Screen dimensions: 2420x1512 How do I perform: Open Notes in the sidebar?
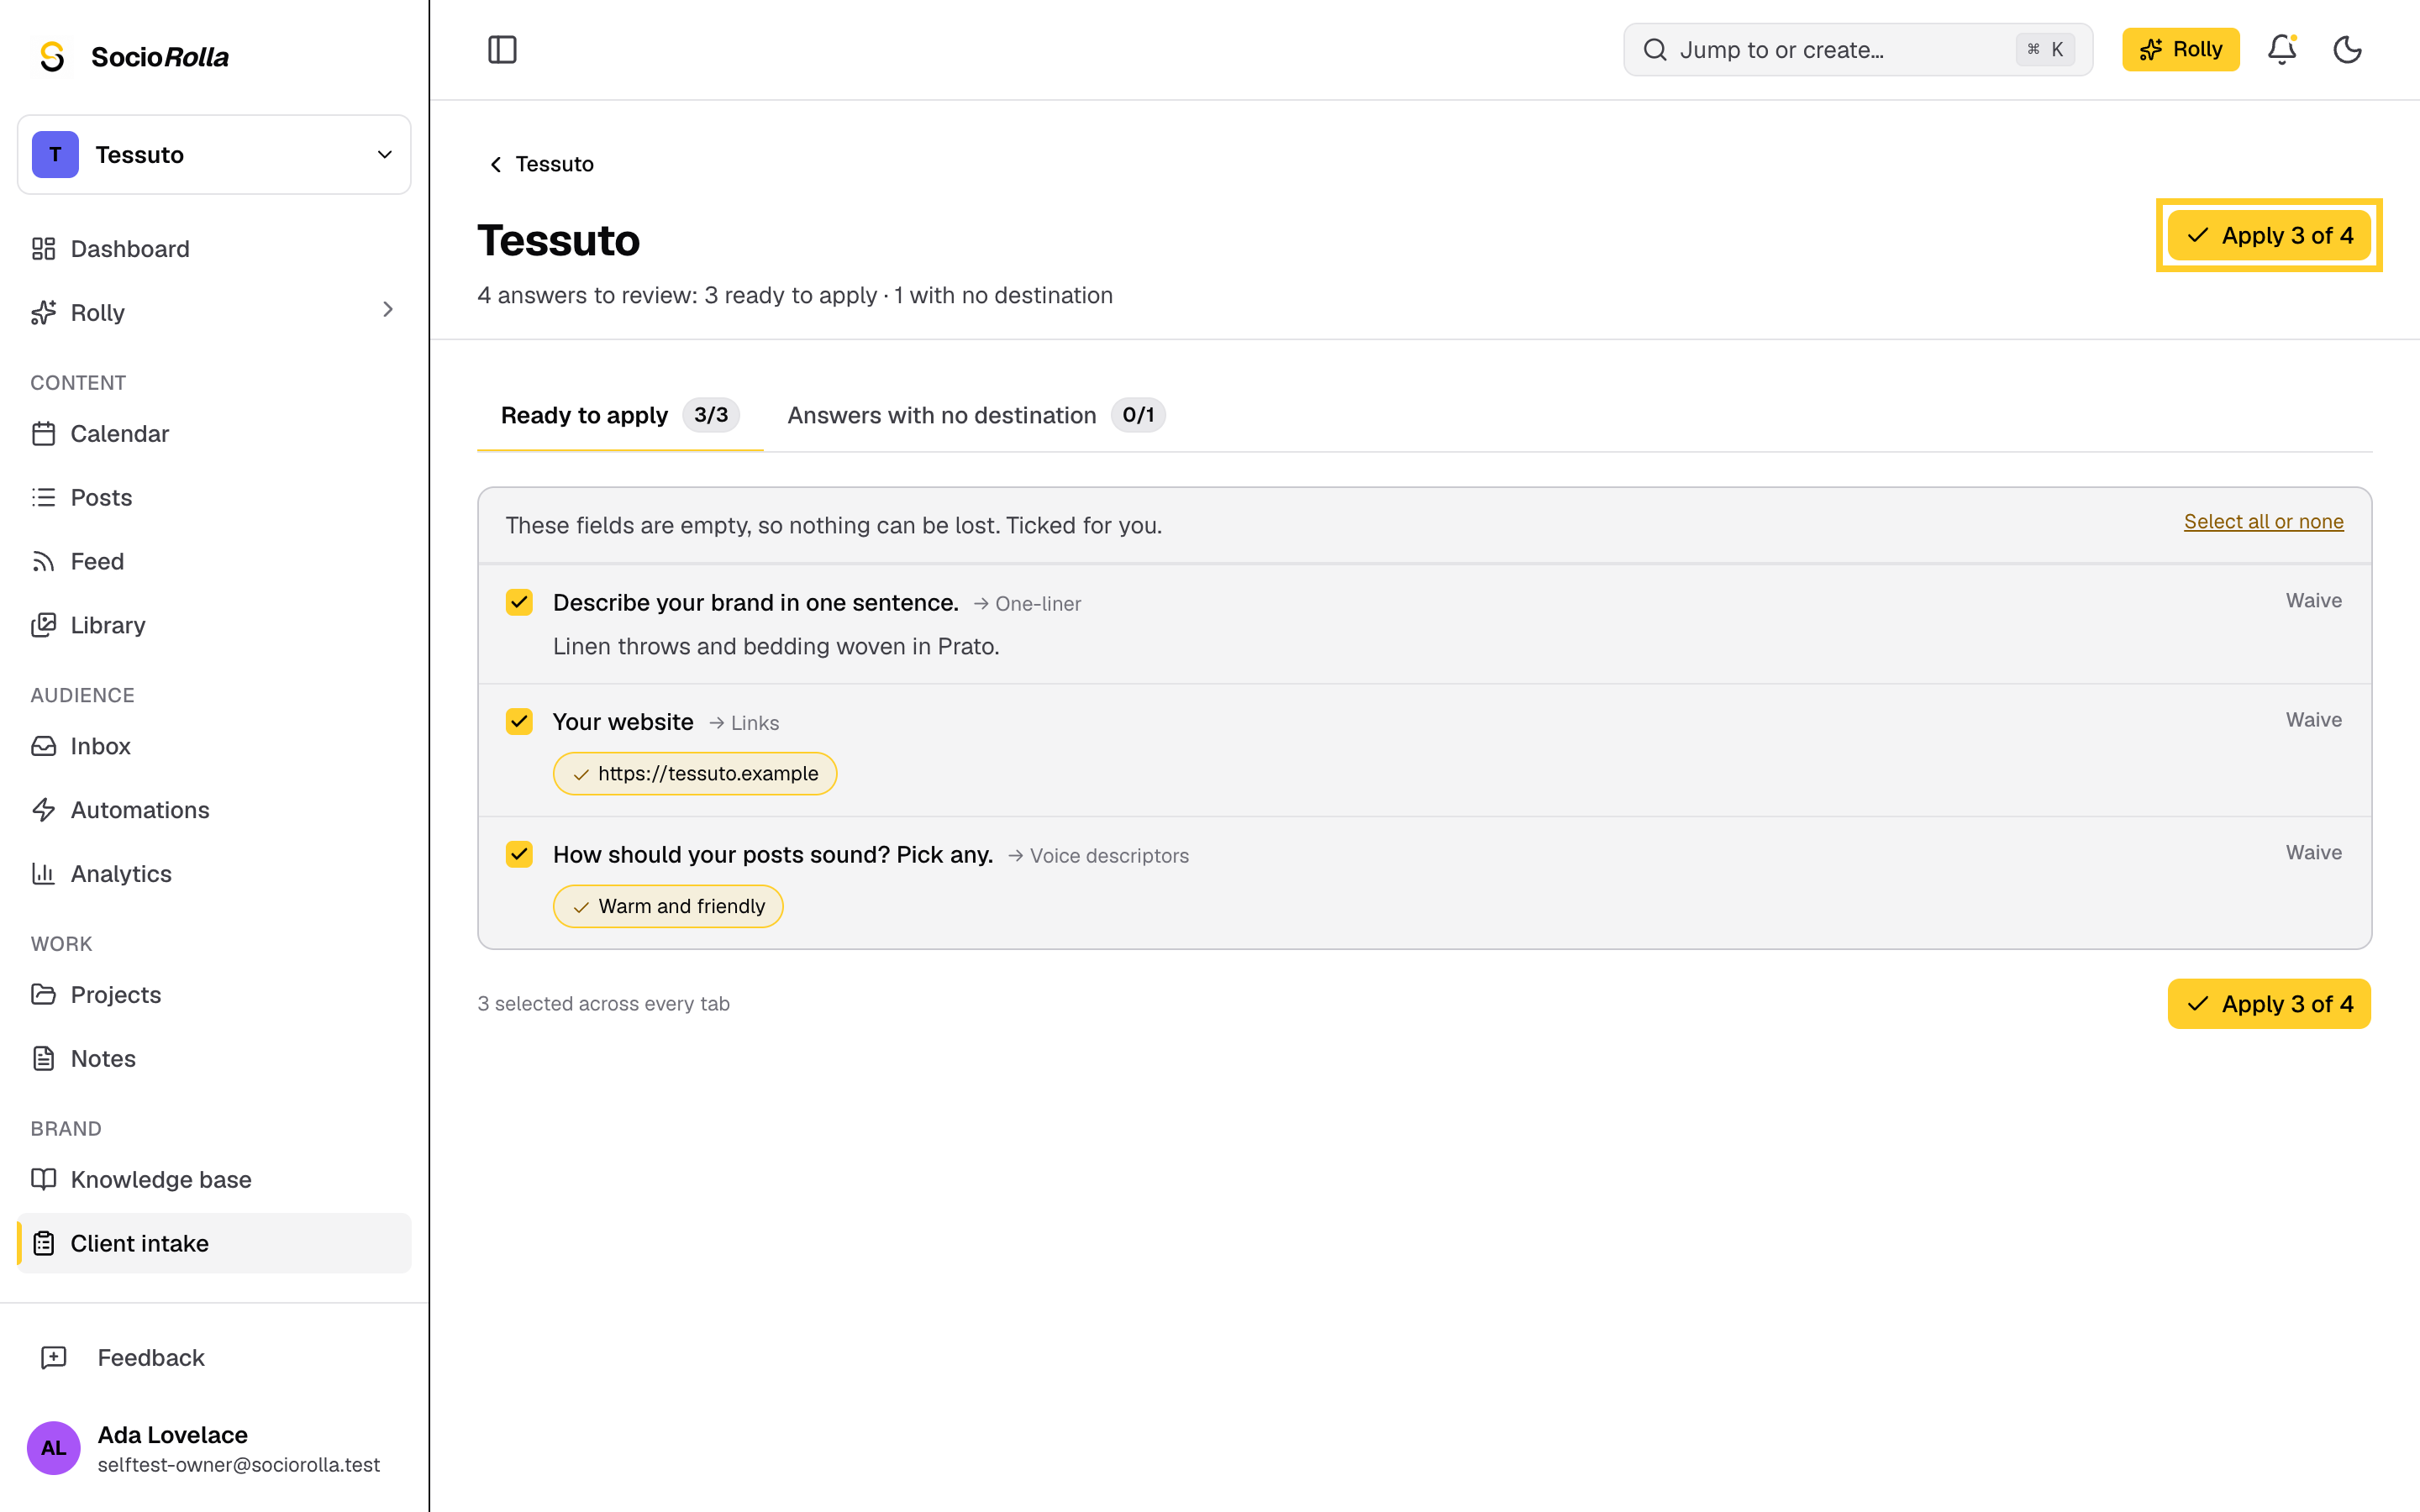(214, 1059)
